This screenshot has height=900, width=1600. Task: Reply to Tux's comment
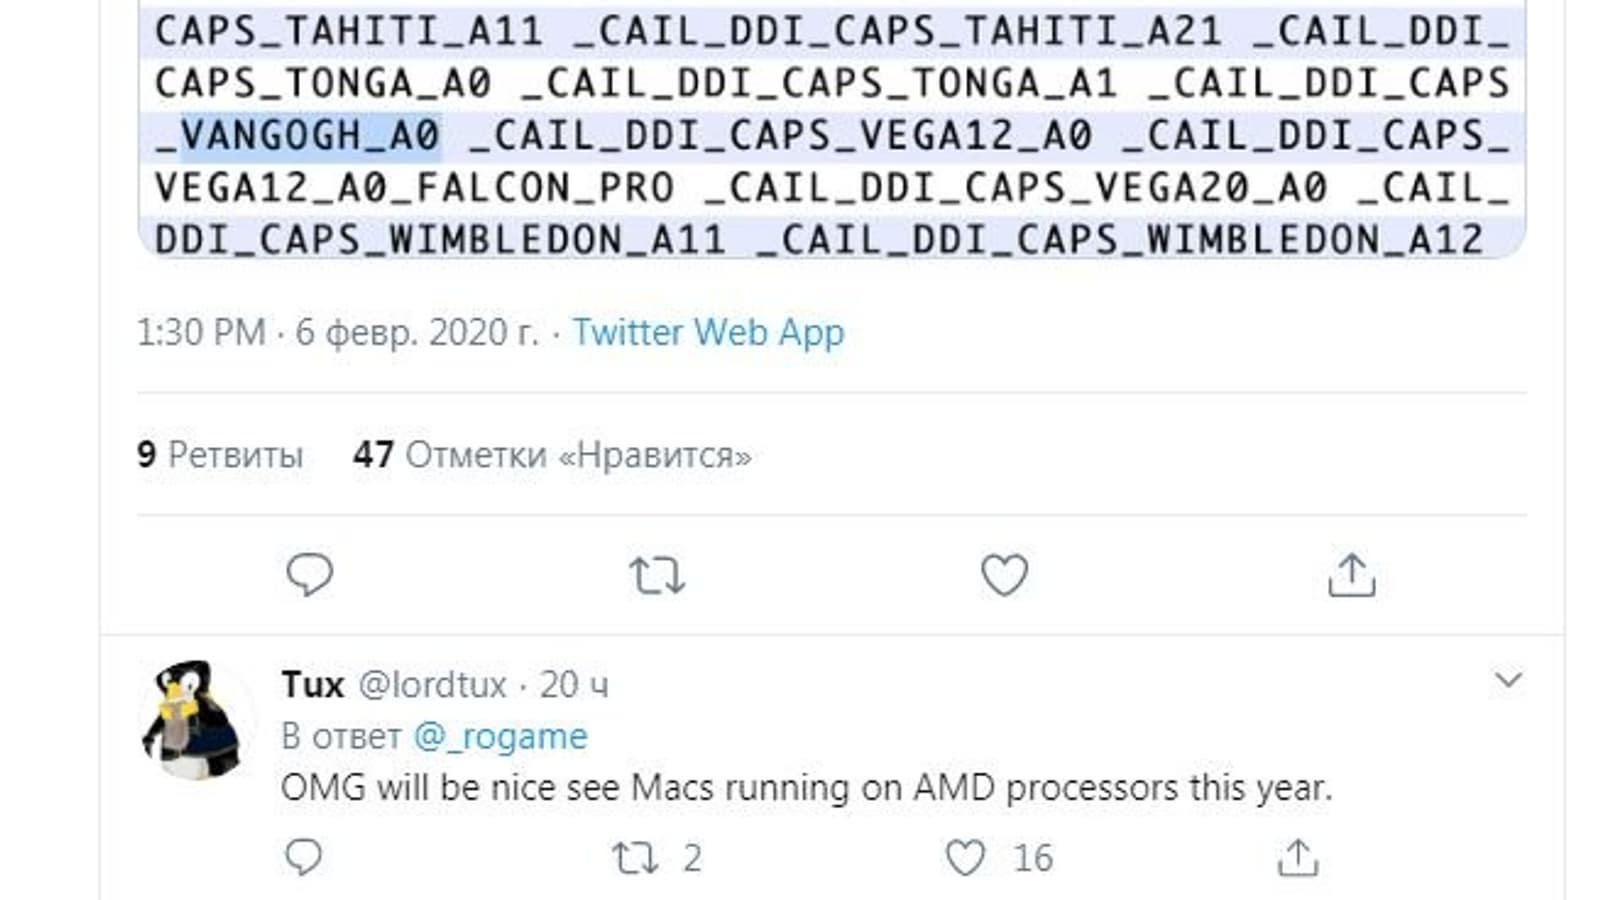[x=303, y=858]
